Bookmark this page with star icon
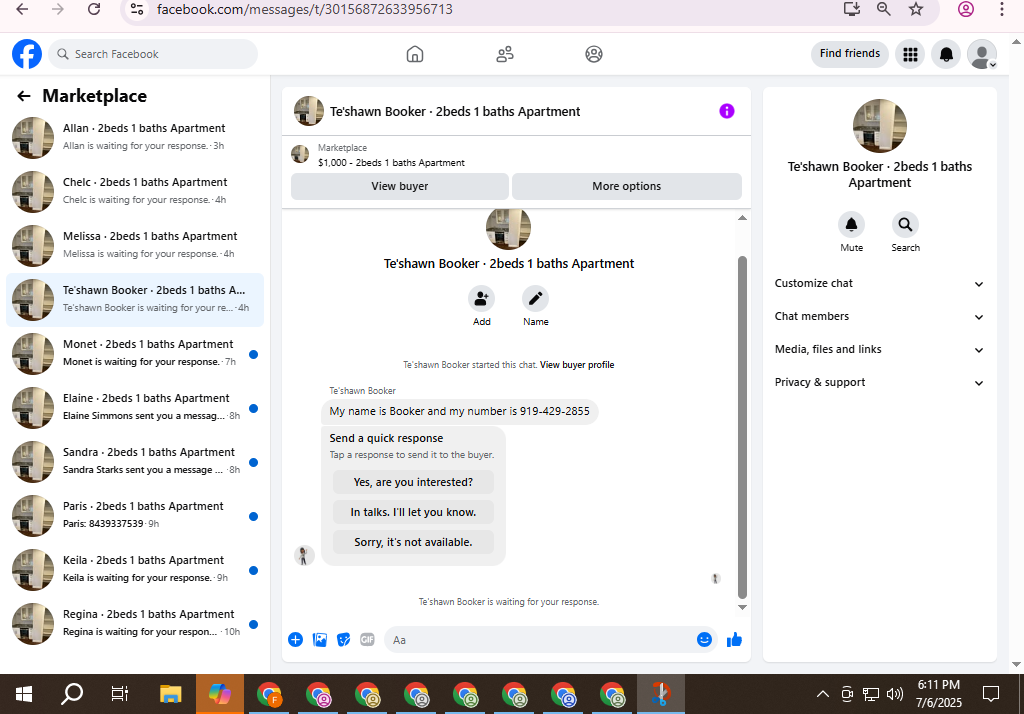This screenshot has width=1024, height=714. pos(916,9)
